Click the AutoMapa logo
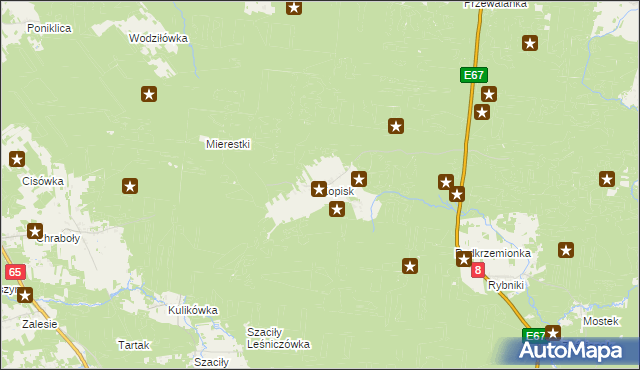The height and width of the screenshot is (370, 640). point(571,350)
